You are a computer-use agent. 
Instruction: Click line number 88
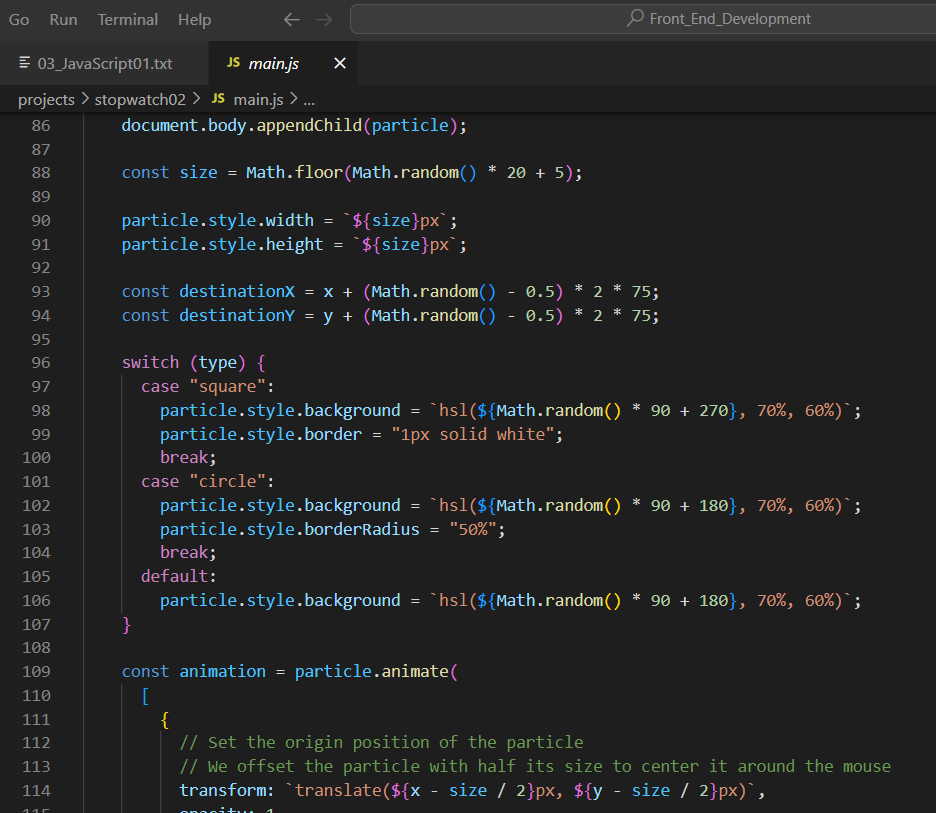tap(41, 173)
